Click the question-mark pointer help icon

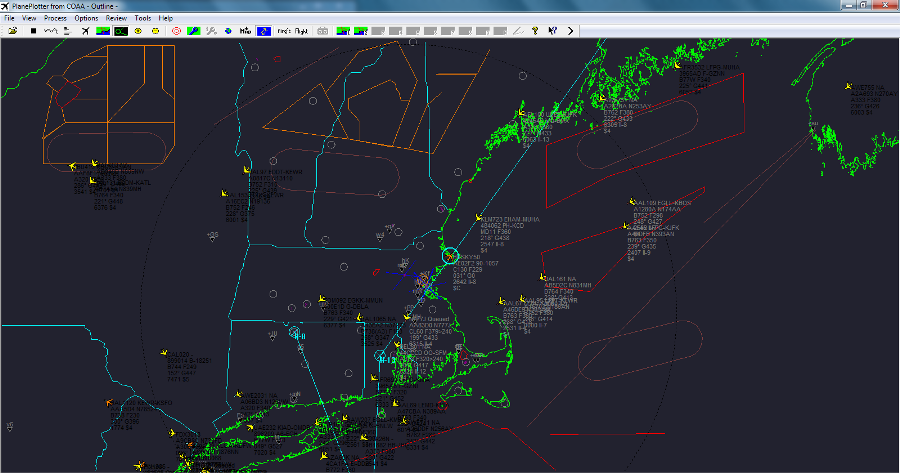[x=552, y=31]
